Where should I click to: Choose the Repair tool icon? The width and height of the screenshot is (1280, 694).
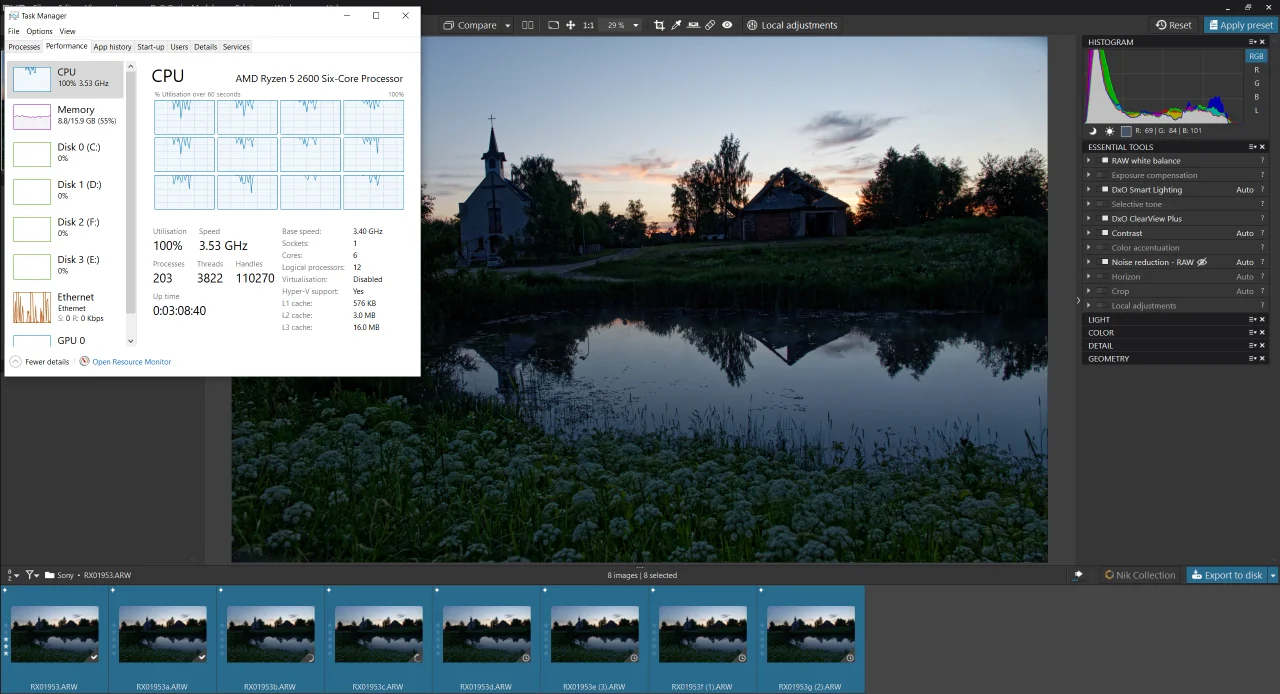click(x=710, y=25)
